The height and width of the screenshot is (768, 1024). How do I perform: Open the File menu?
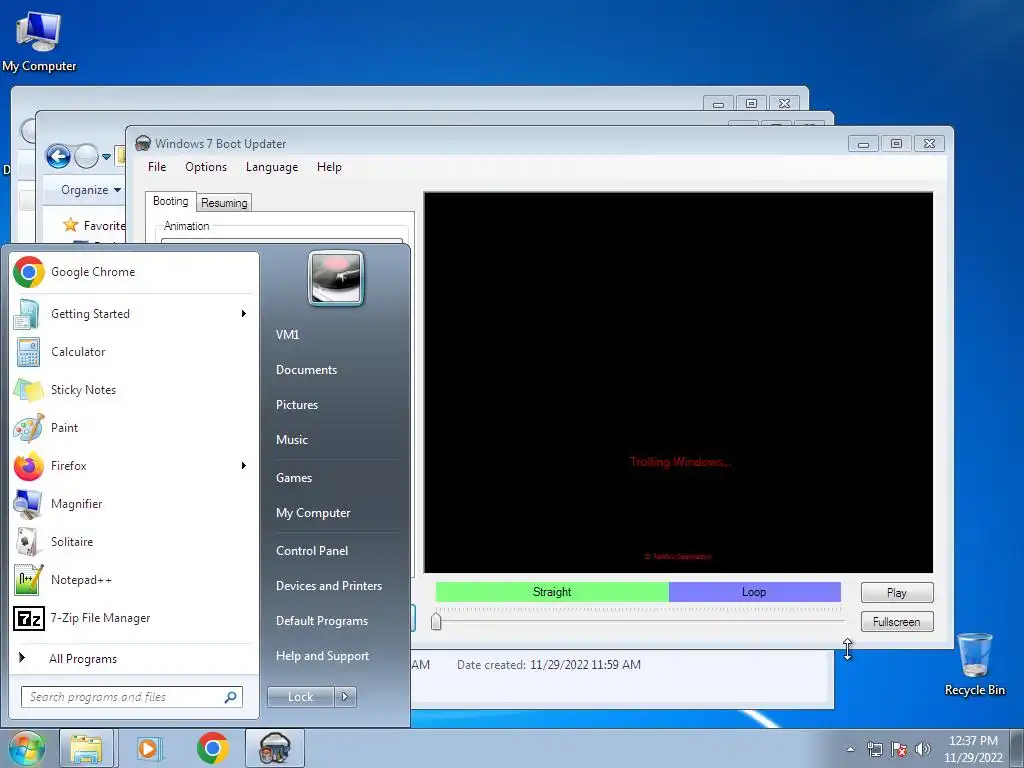coord(157,167)
